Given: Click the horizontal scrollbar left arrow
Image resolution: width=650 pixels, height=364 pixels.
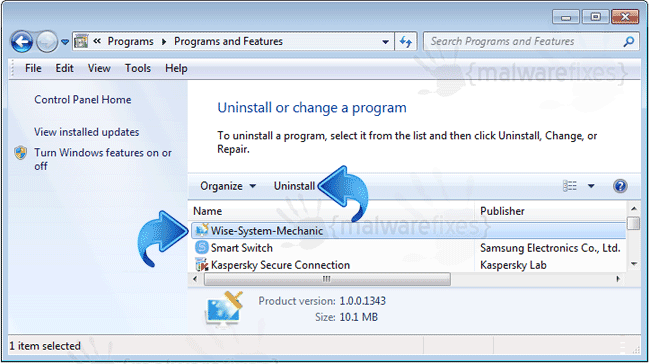Looking at the screenshot, I should pyautogui.click(x=195, y=279).
